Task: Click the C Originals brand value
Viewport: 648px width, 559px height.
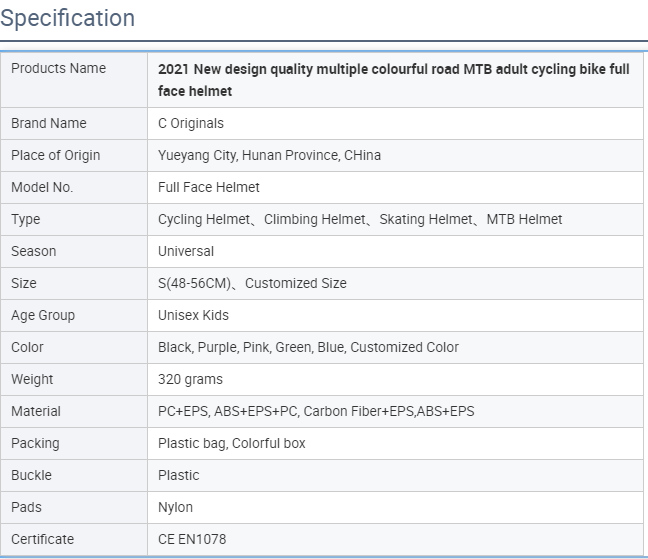Action: point(191,123)
